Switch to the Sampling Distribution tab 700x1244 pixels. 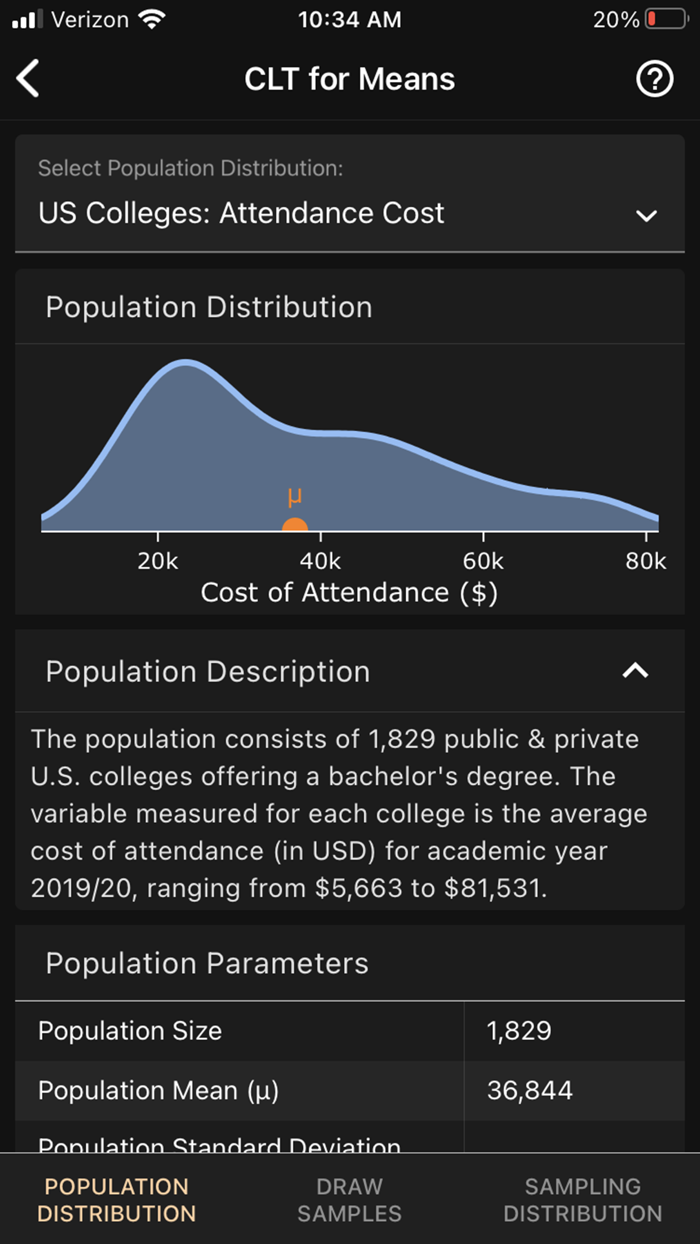point(583,1199)
